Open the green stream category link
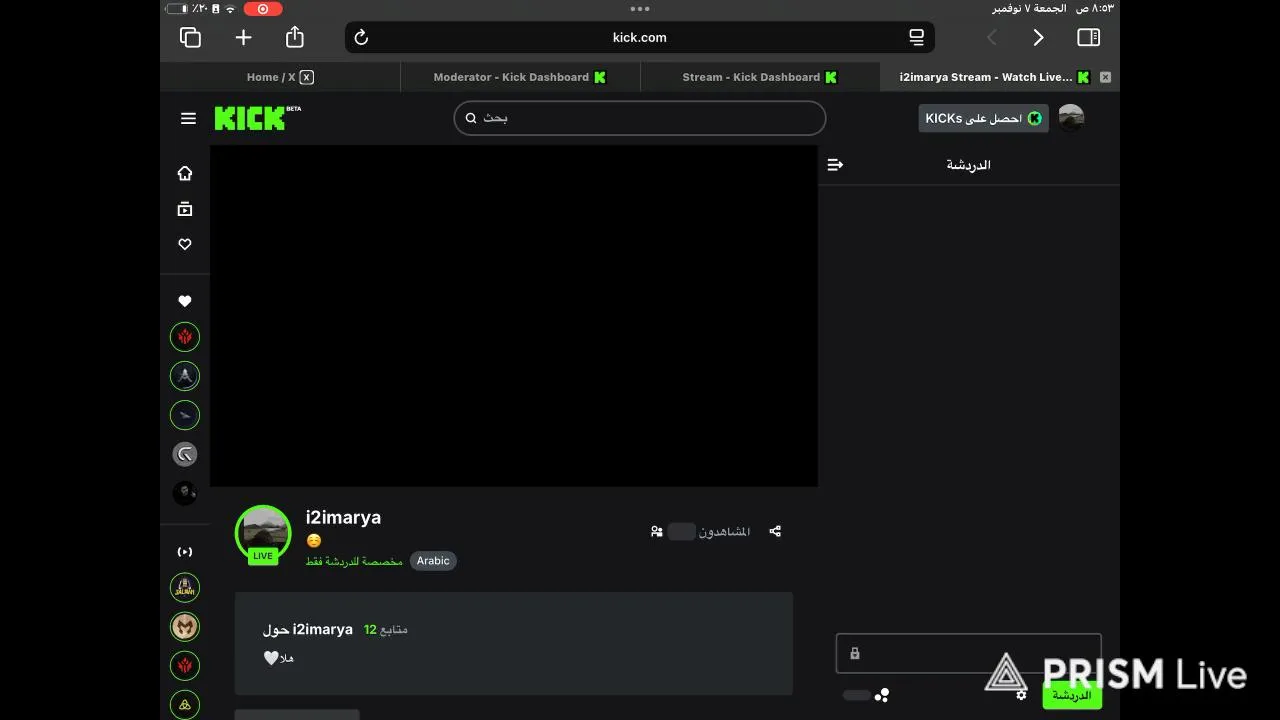 pyautogui.click(x=354, y=561)
